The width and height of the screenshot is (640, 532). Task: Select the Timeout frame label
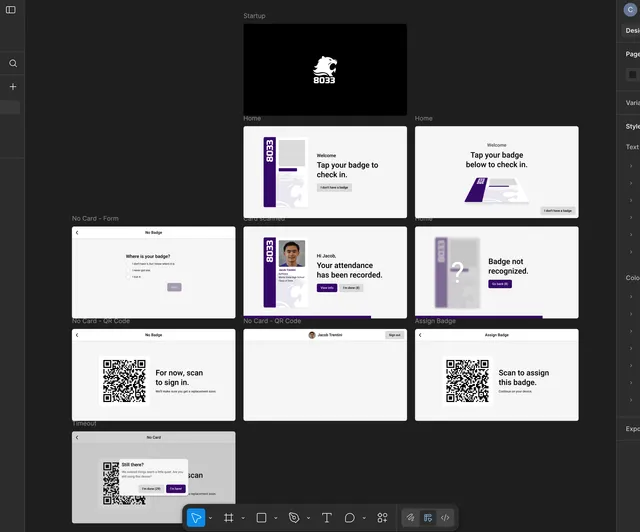[x=84, y=424]
